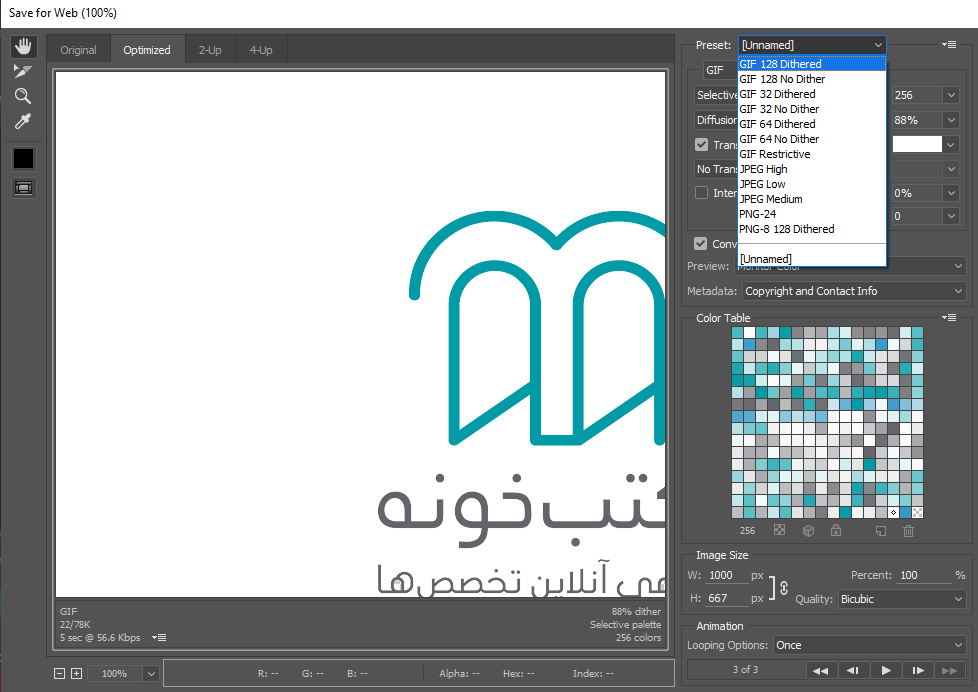The height and width of the screenshot is (692, 978).
Task: Toggle slices visibility icon
Action: [24, 188]
